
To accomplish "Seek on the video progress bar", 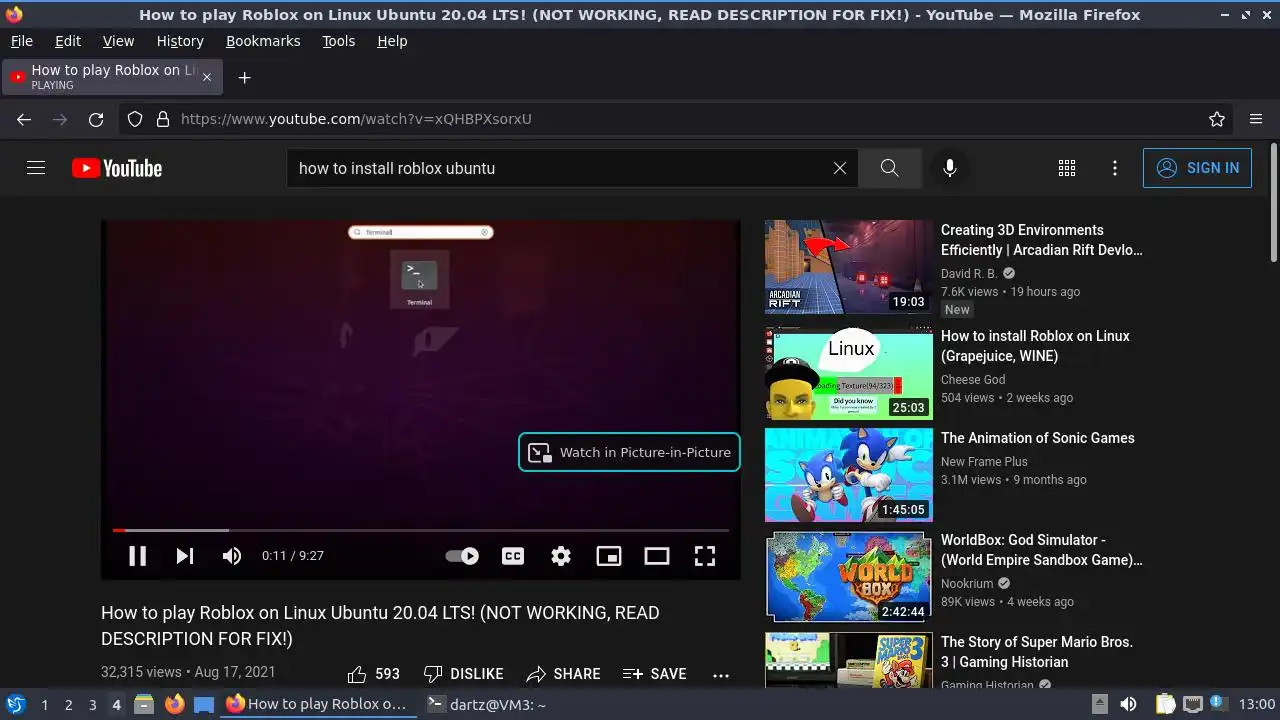I will point(420,530).
